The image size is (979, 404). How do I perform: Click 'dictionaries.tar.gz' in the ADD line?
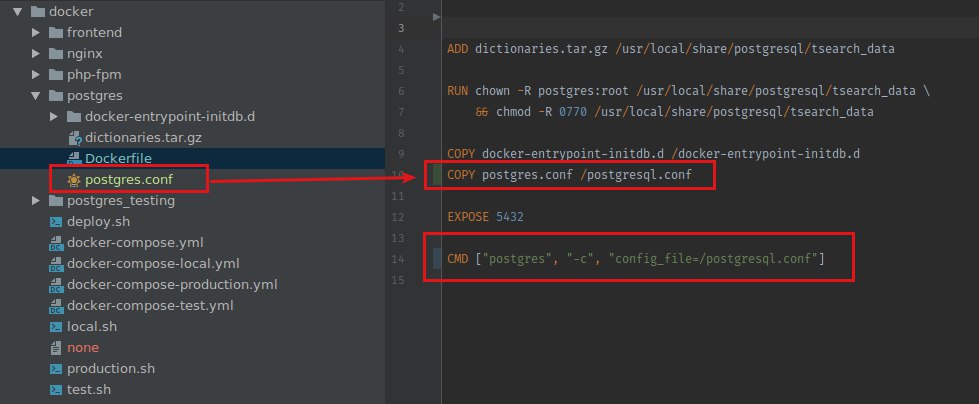[541, 49]
